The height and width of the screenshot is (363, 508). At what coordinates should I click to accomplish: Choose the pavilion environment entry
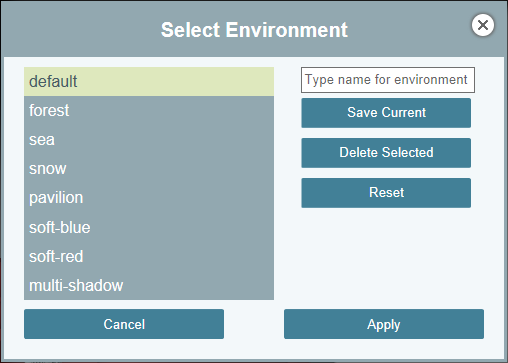click(x=149, y=198)
